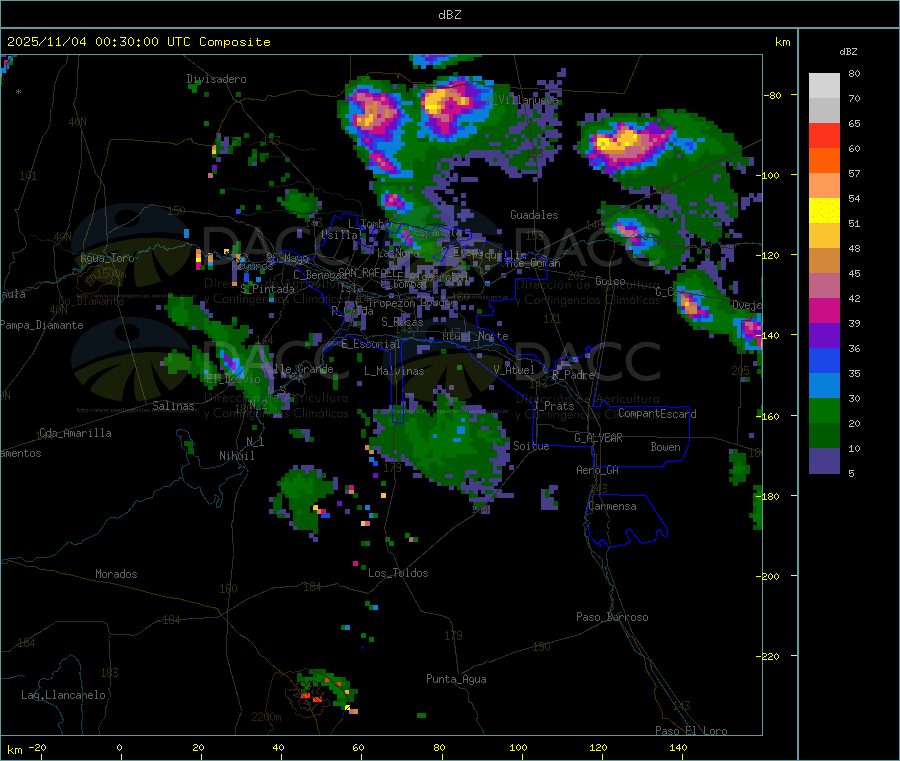
Task: Click the 'S_Pintada' map label
Action: (x=267, y=289)
